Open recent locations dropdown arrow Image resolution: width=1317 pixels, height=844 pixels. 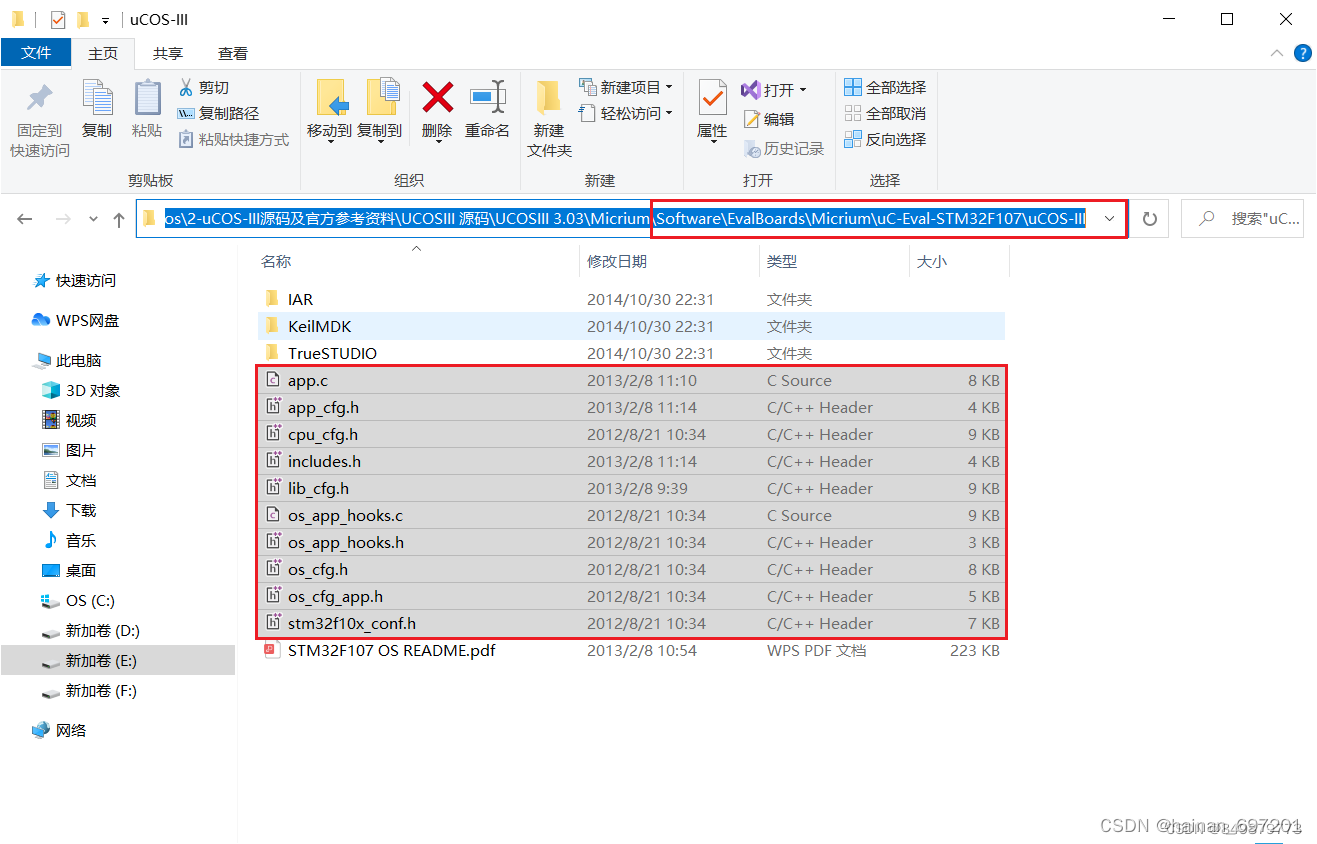point(94,219)
